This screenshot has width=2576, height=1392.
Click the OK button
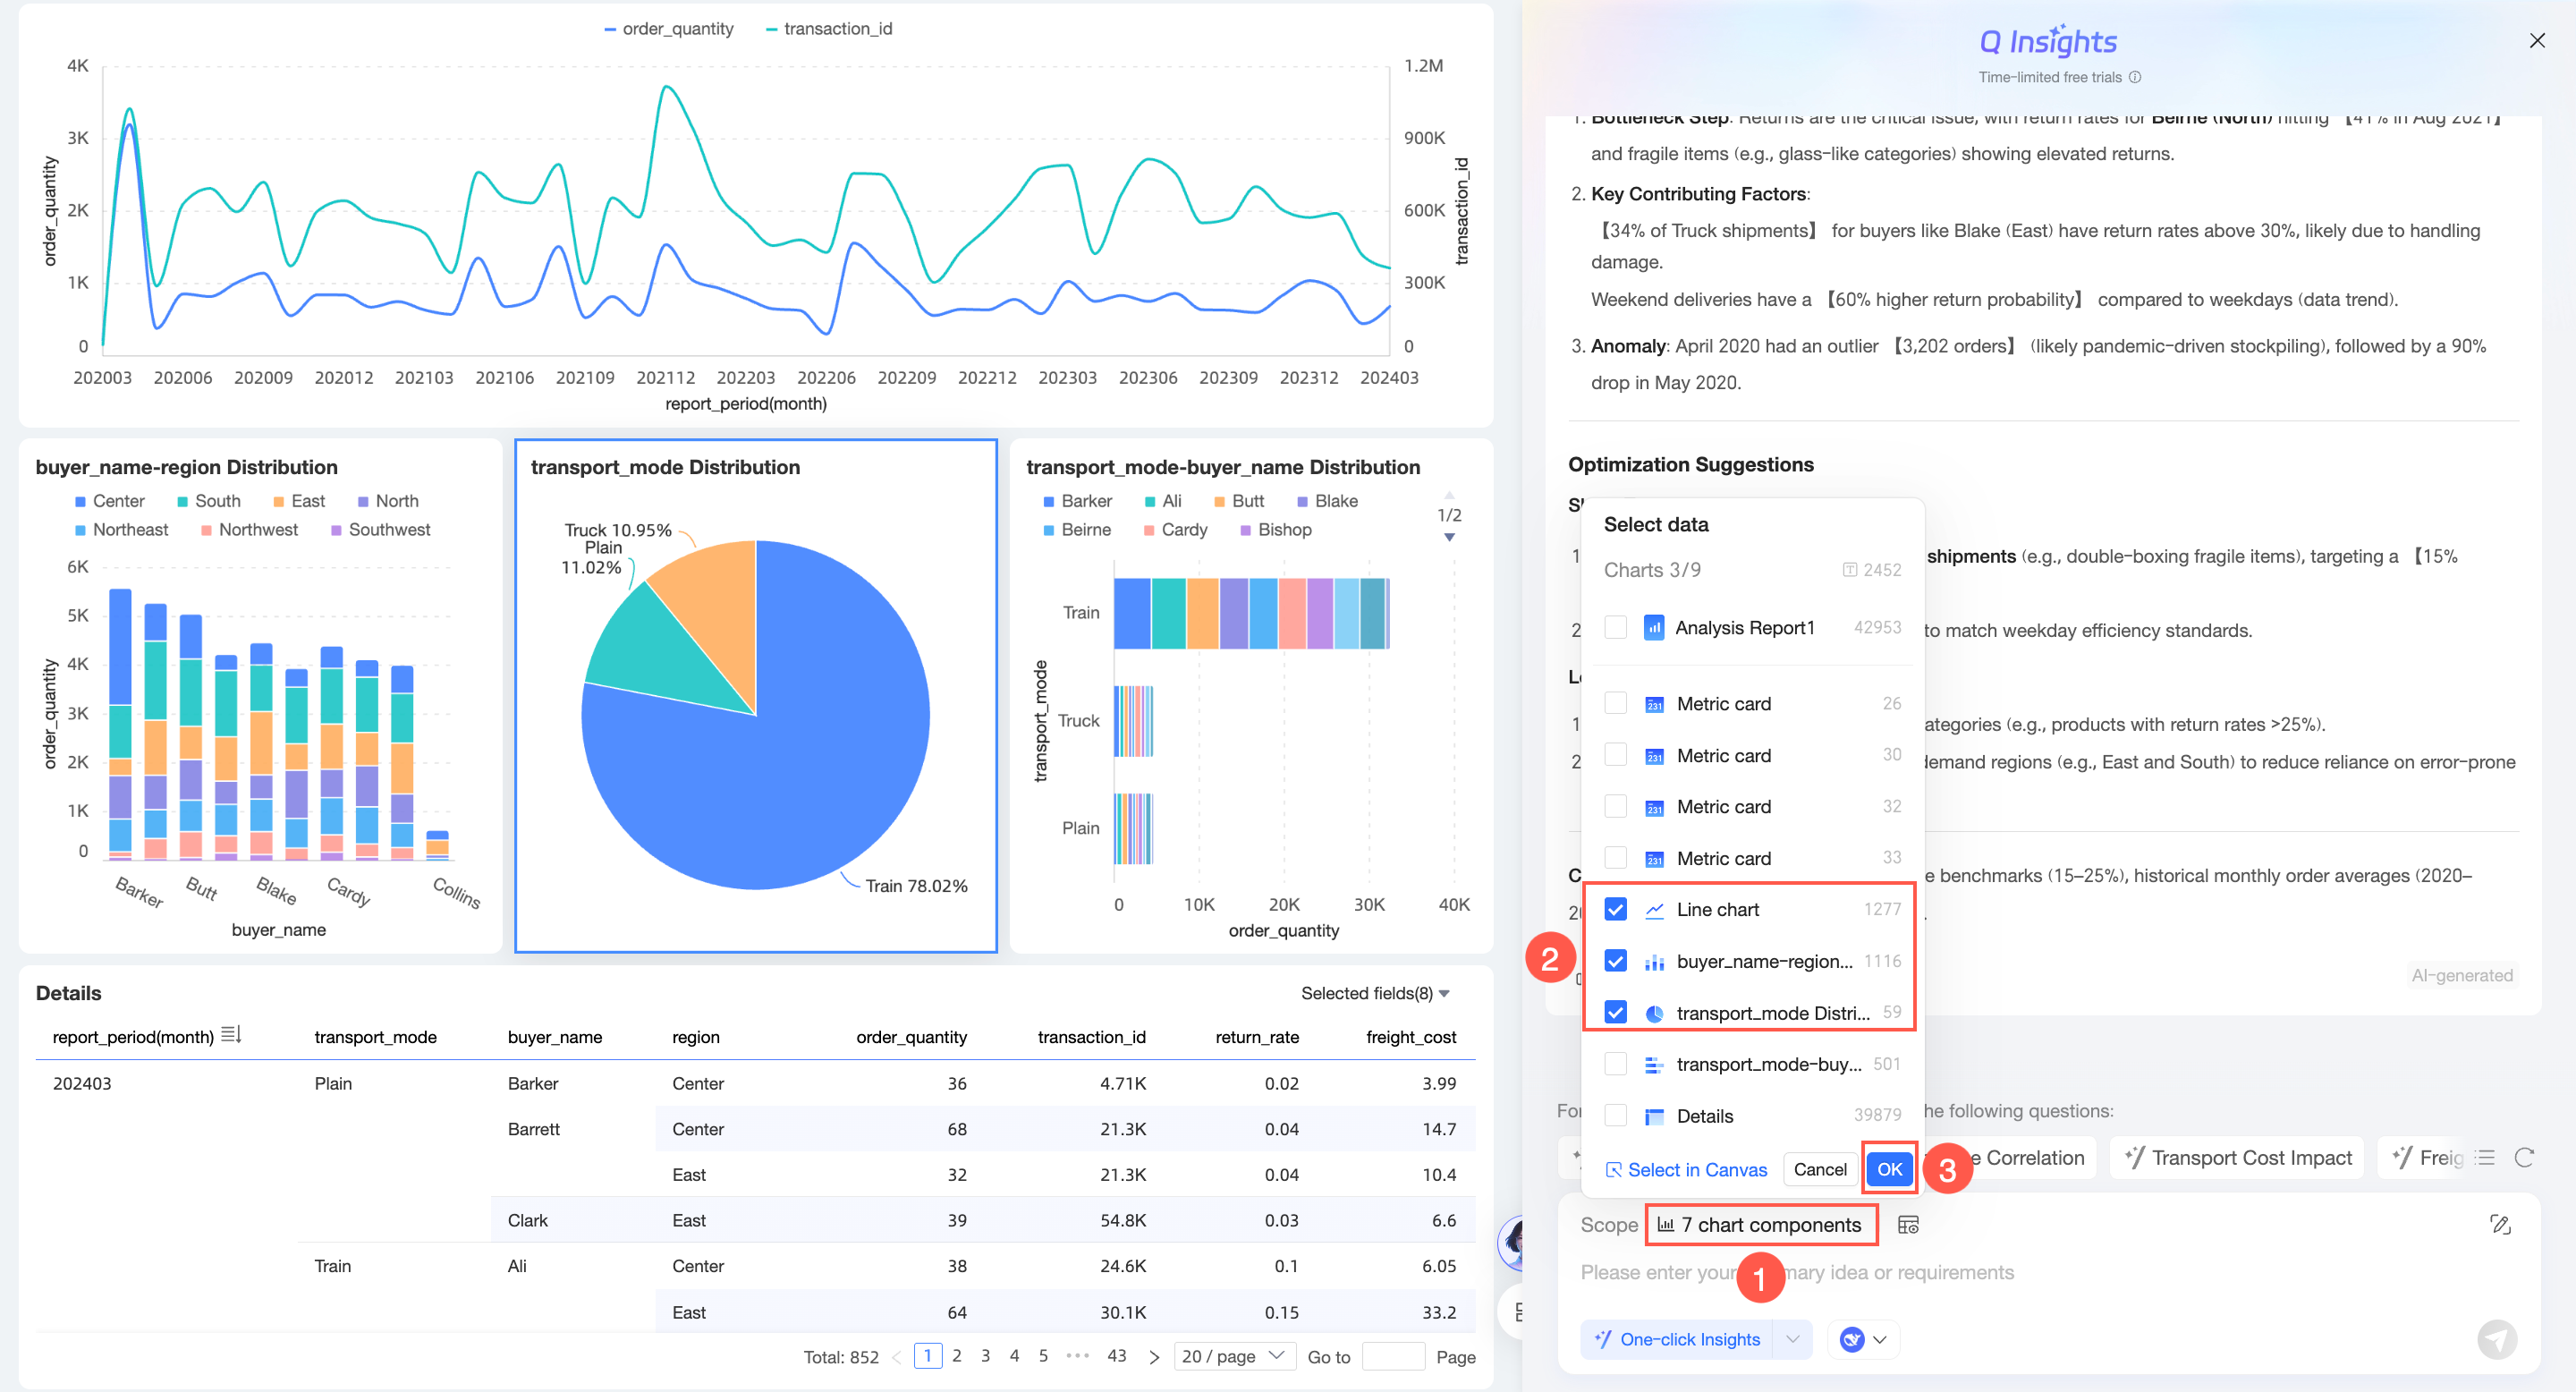pyautogui.click(x=1888, y=1169)
